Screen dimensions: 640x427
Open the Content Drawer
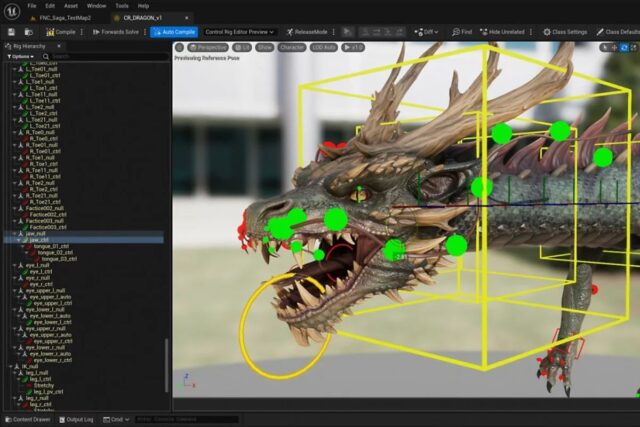pos(29,419)
